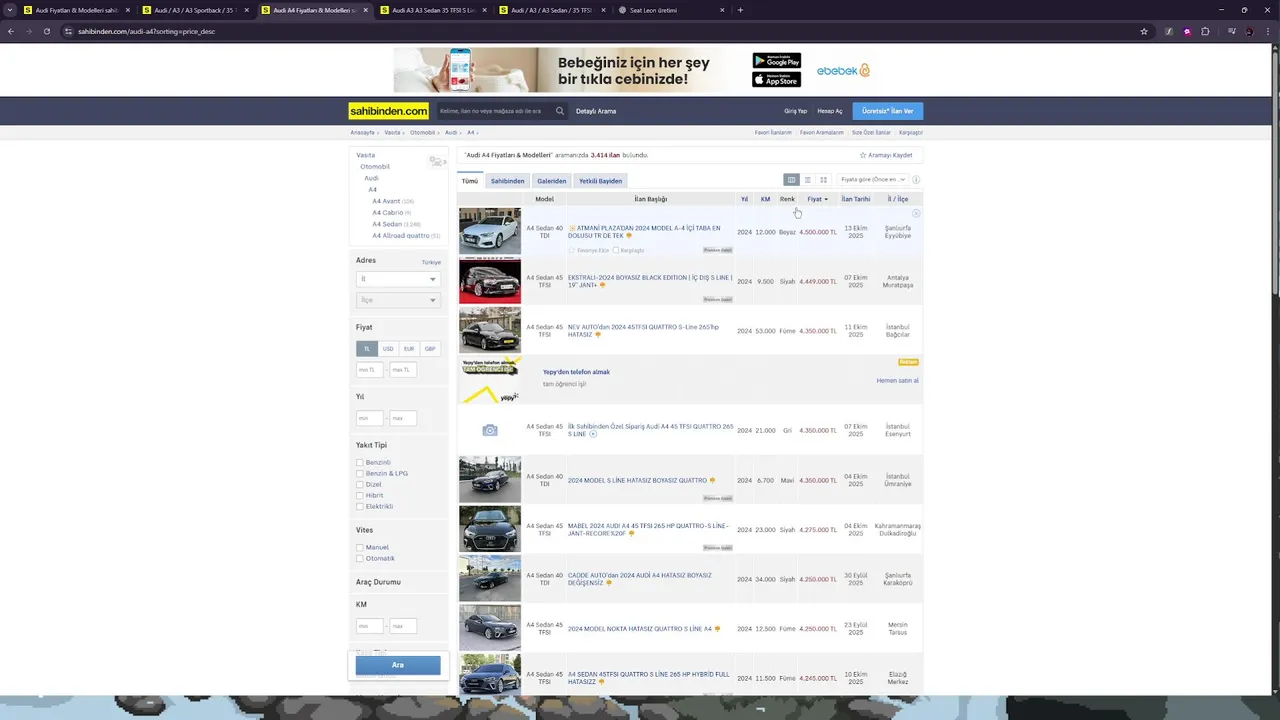Open a new browser tab
The height and width of the screenshot is (720, 1280).
tap(740, 10)
